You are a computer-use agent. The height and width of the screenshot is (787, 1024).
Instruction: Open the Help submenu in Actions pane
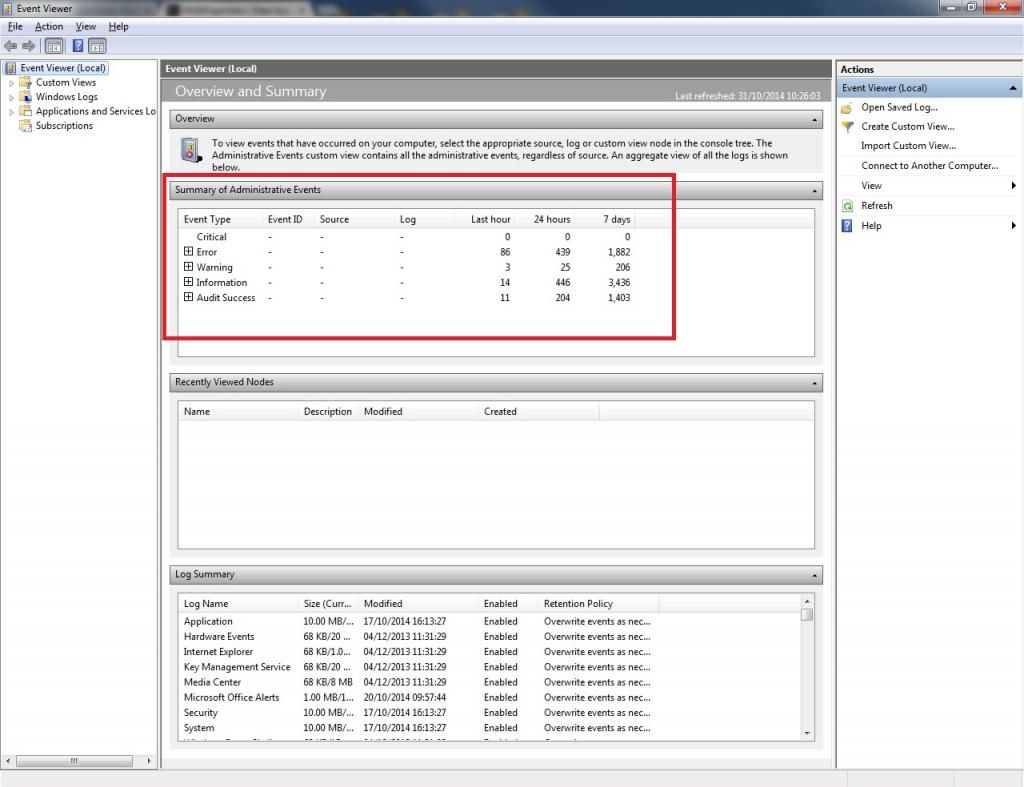point(931,225)
